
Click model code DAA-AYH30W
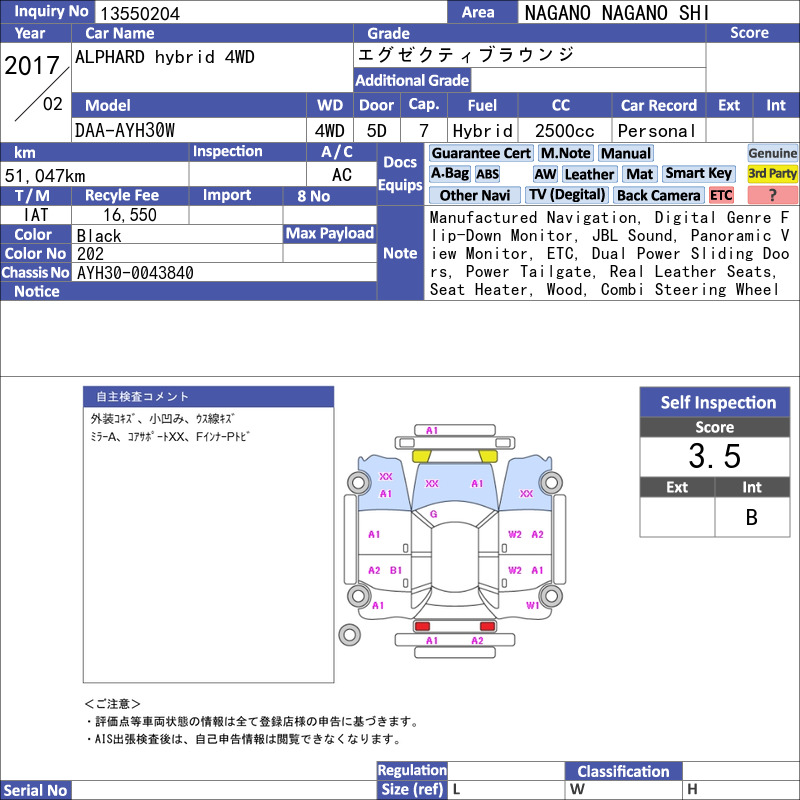click(x=125, y=131)
